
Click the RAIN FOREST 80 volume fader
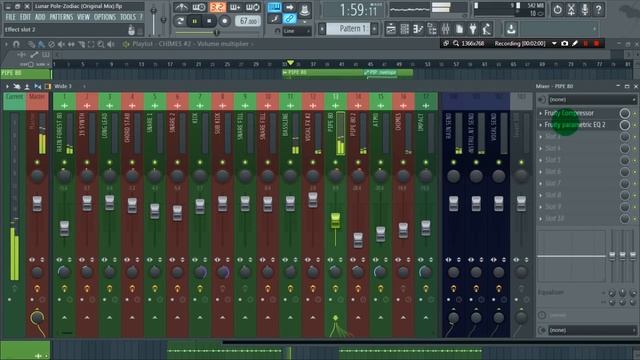tap(64, 228)
